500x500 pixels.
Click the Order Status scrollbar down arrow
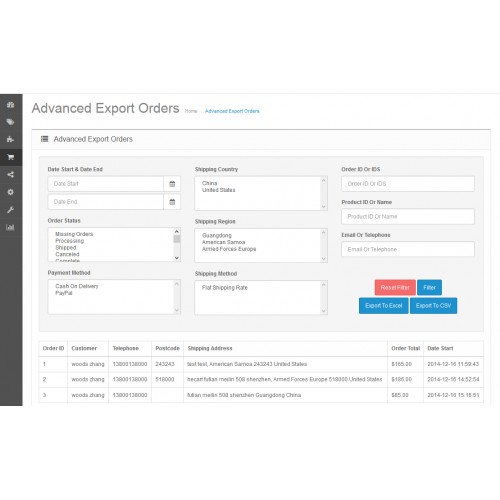pyautogui.click(x=177, y=258)
